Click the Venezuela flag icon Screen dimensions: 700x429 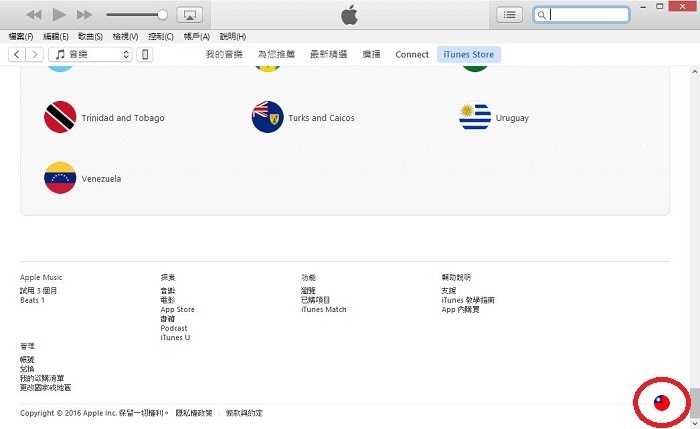[60, 178]
